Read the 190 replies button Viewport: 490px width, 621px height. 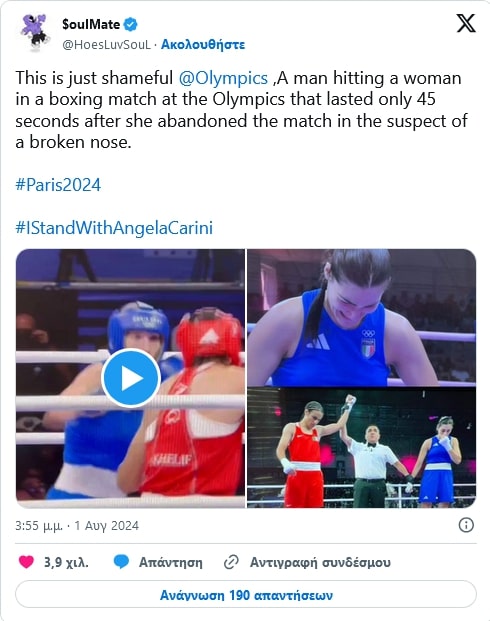click(x=246, y=595)
